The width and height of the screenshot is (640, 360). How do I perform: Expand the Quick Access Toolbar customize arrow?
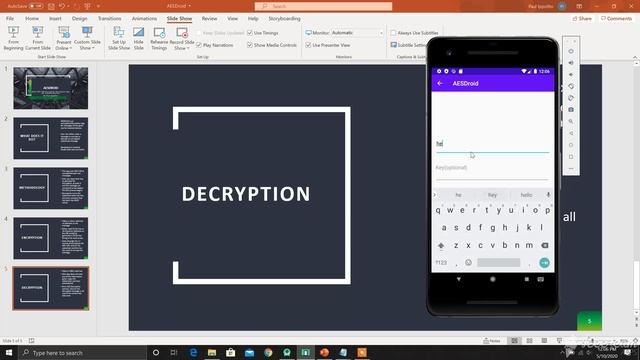point(98,6)
